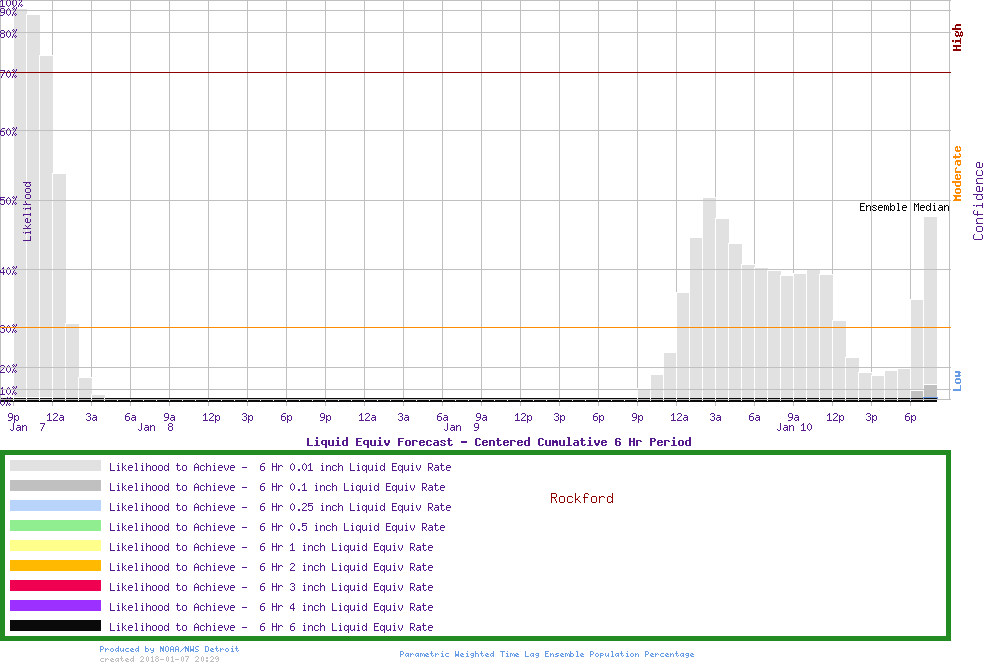
Task: Select the dark gray 0.1 inch legend swatch
Action: click(55, 486)
